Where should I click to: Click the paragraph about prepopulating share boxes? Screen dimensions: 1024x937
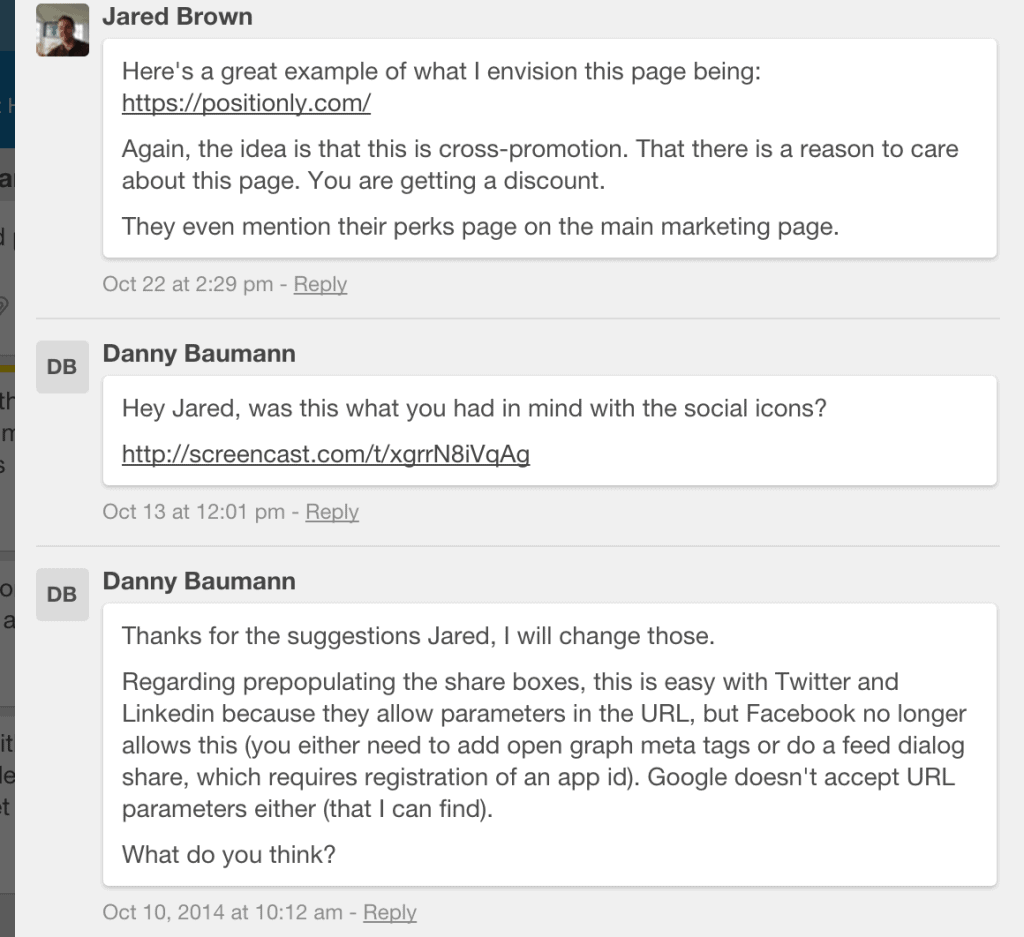click(540, 745)
